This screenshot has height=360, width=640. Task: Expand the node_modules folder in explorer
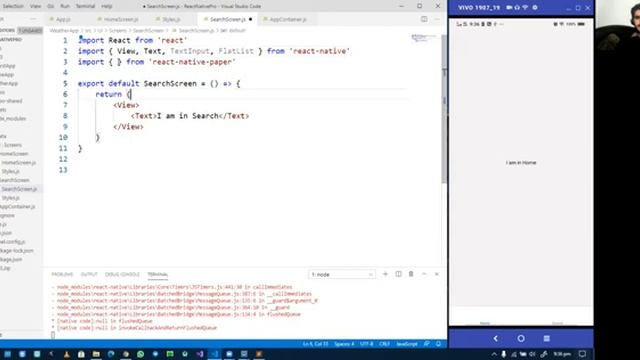(13, 118)
